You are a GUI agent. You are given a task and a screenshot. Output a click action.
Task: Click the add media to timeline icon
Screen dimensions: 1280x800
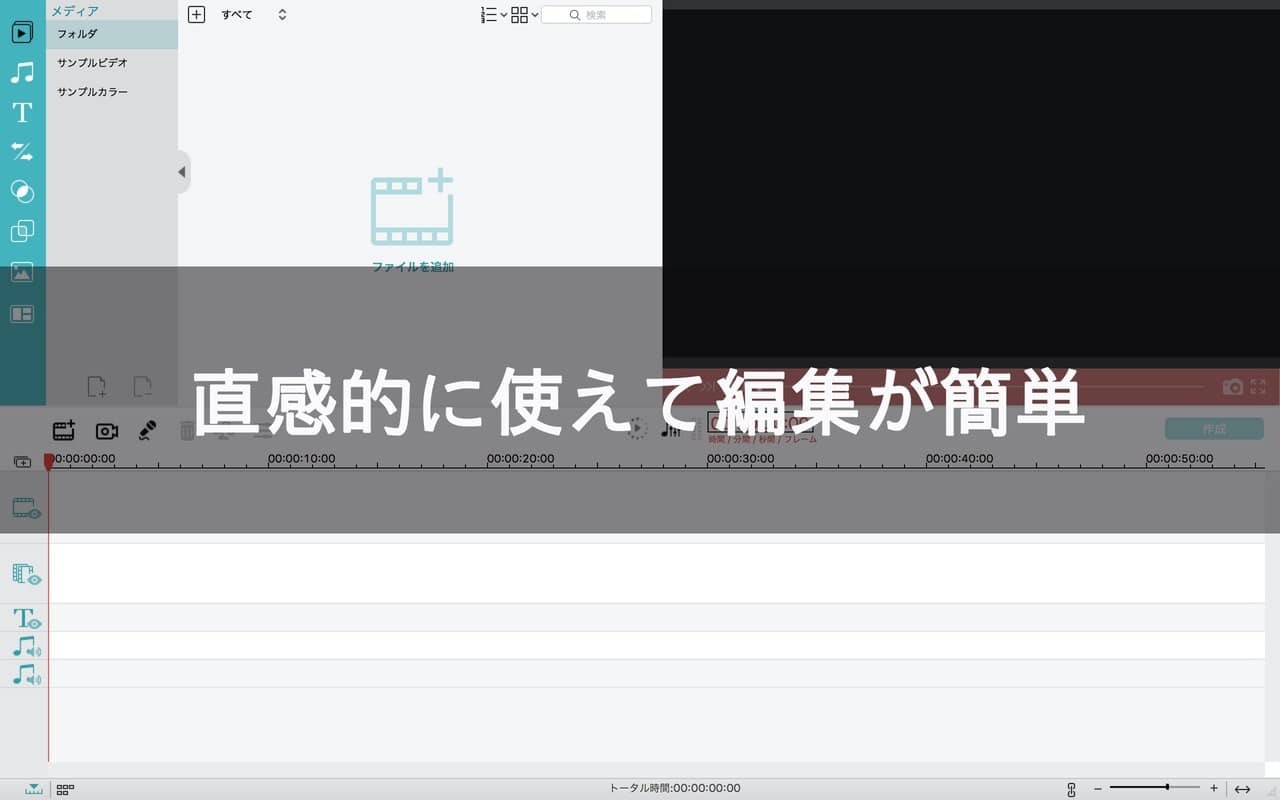coord(64,430)
